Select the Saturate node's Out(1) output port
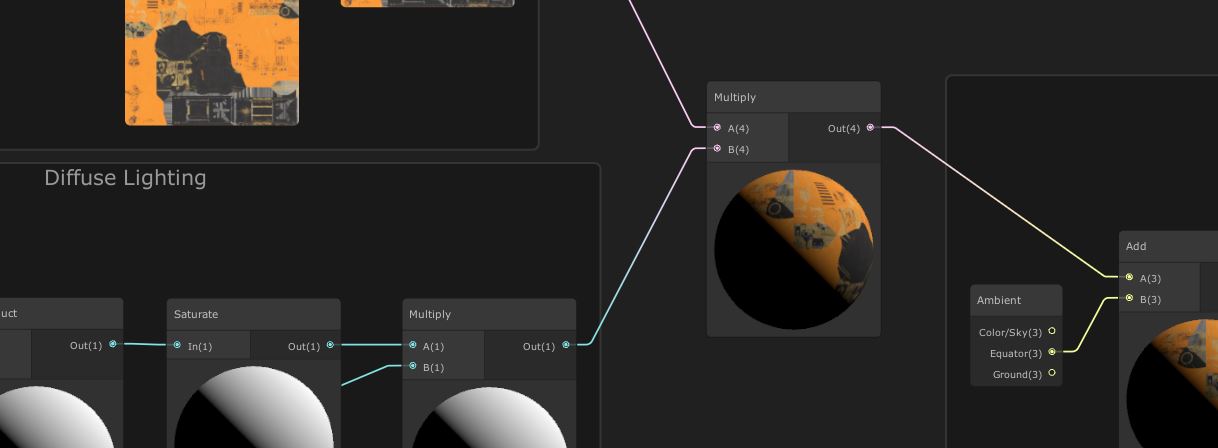This screenshot has width=1218, height=448. click(330, 346)
